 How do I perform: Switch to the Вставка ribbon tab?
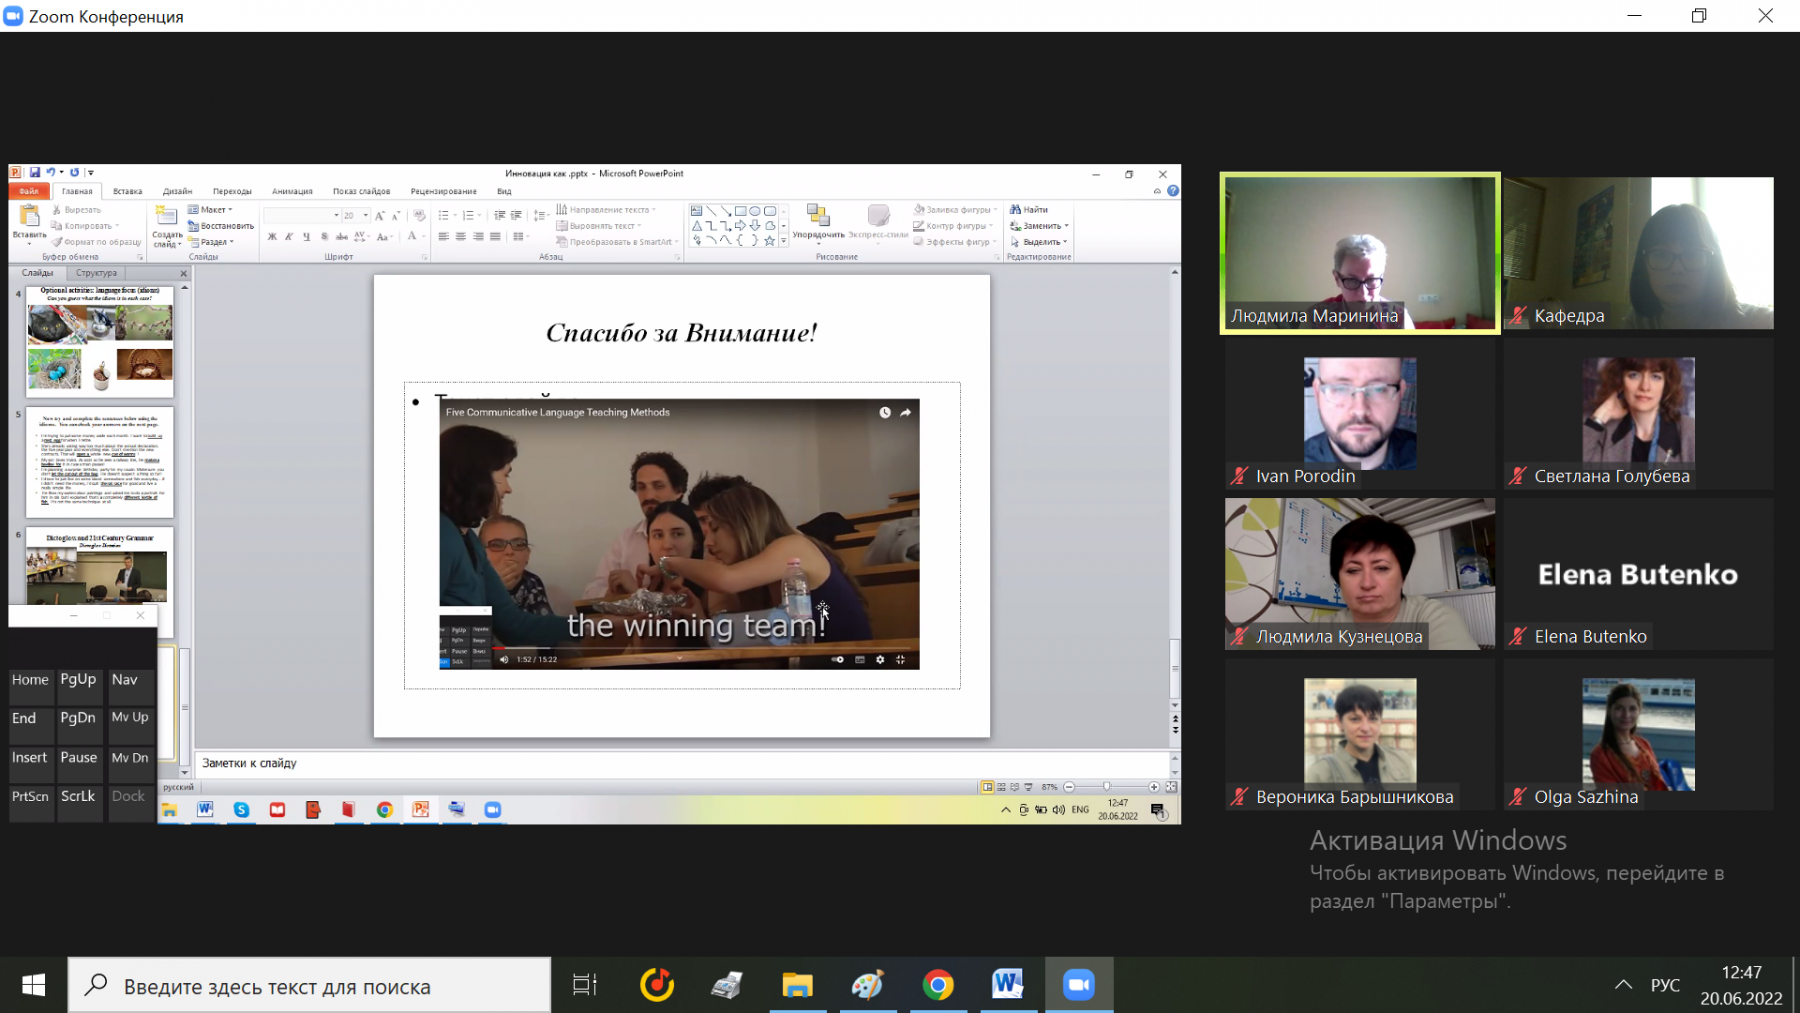tap(128, 191)
